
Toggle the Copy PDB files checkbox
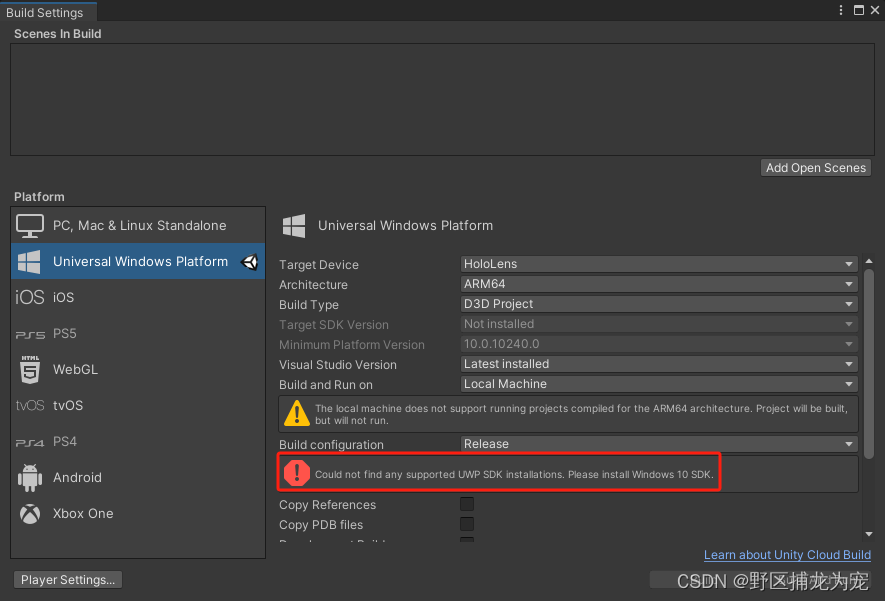467,525
